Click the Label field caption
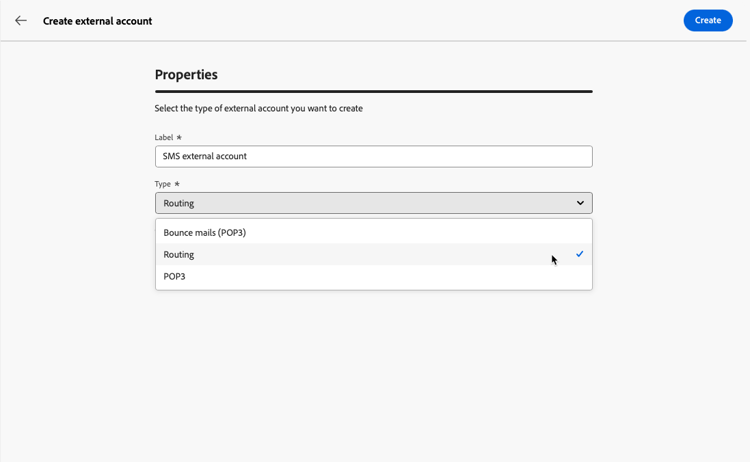Viewport: 750px width, 462px height. tap(164, 137)
